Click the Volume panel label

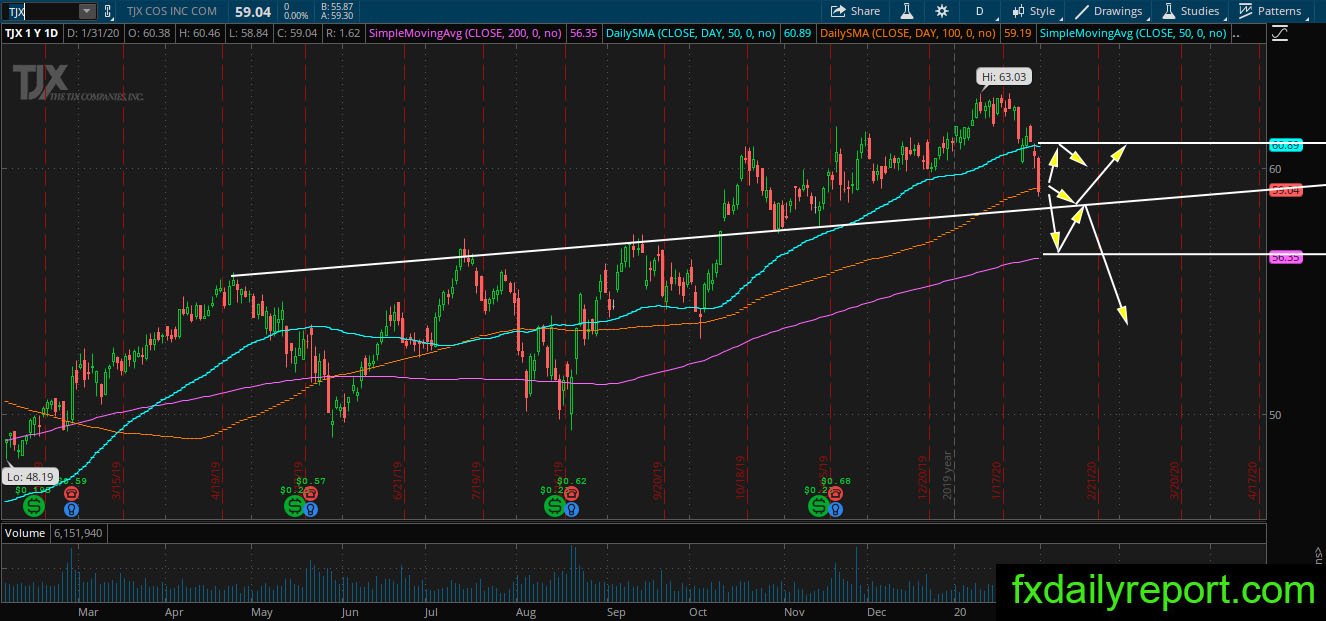(x=25, y=533)
